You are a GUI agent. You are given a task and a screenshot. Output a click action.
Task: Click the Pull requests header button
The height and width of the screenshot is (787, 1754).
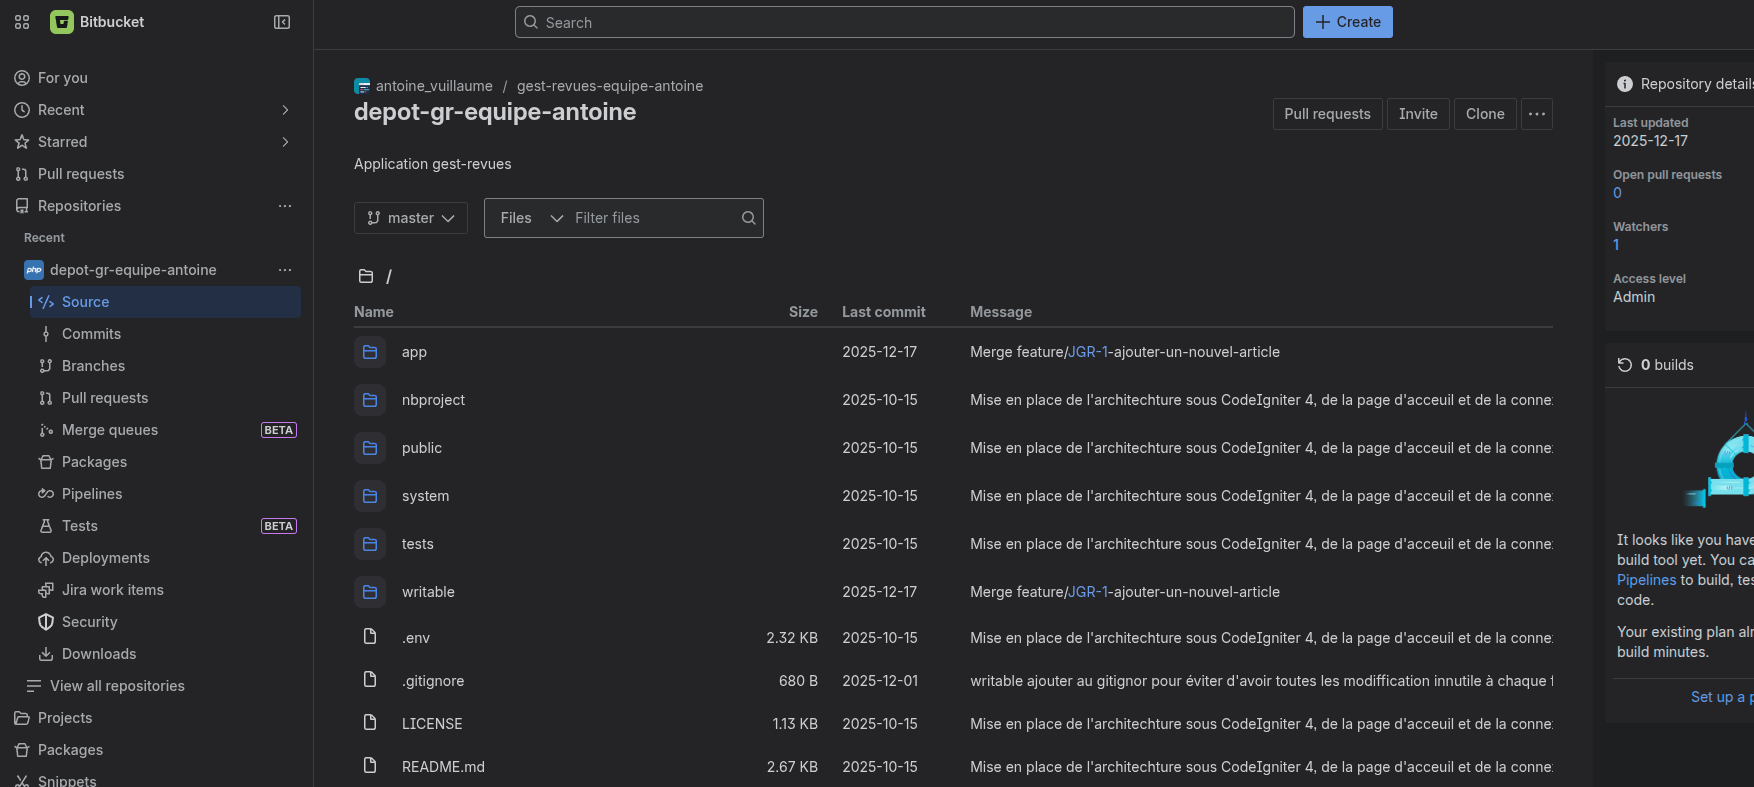coord(1327,114)
